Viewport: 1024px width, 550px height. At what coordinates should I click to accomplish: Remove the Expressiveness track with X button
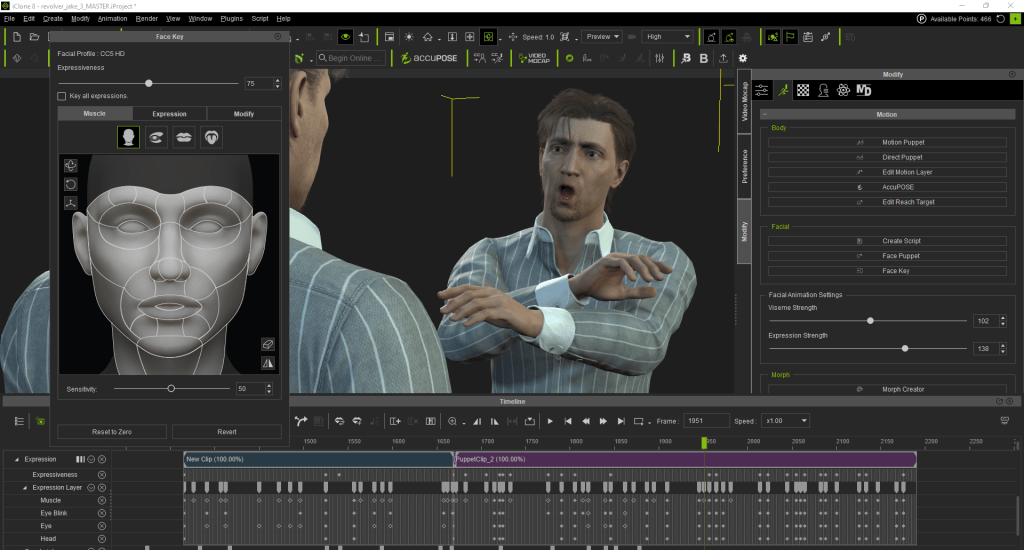(x=102, y=475)
